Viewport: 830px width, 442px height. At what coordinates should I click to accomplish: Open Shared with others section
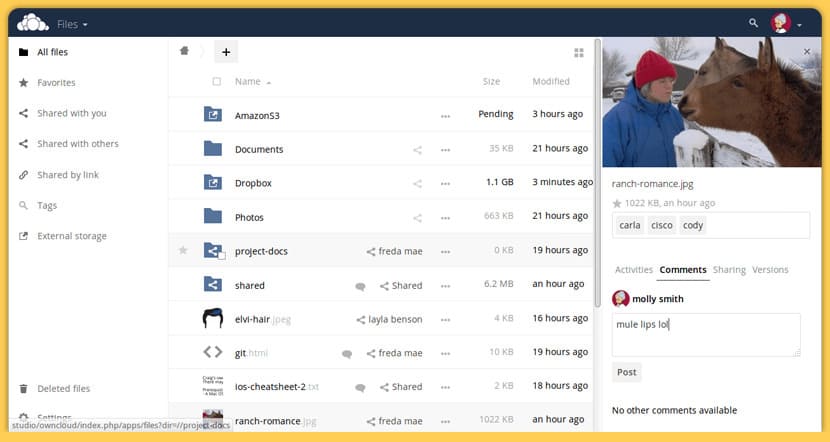click(77, 144)
